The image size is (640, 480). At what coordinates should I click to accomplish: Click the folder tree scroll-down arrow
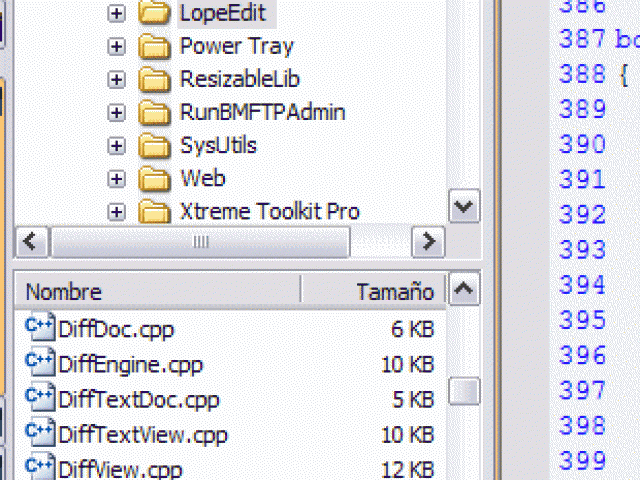(464, 206)
